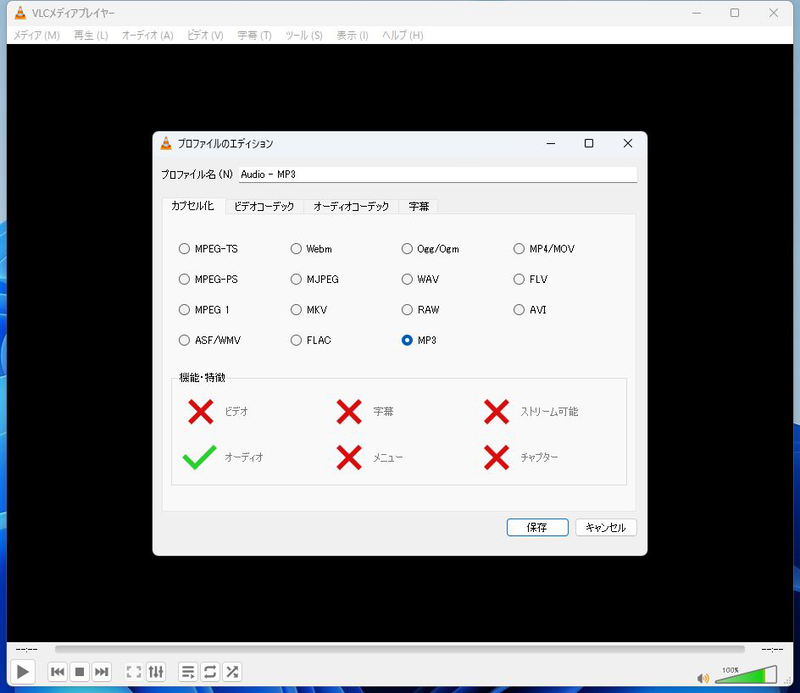Switch to カプセル化 tab

[x=193, y=206]
